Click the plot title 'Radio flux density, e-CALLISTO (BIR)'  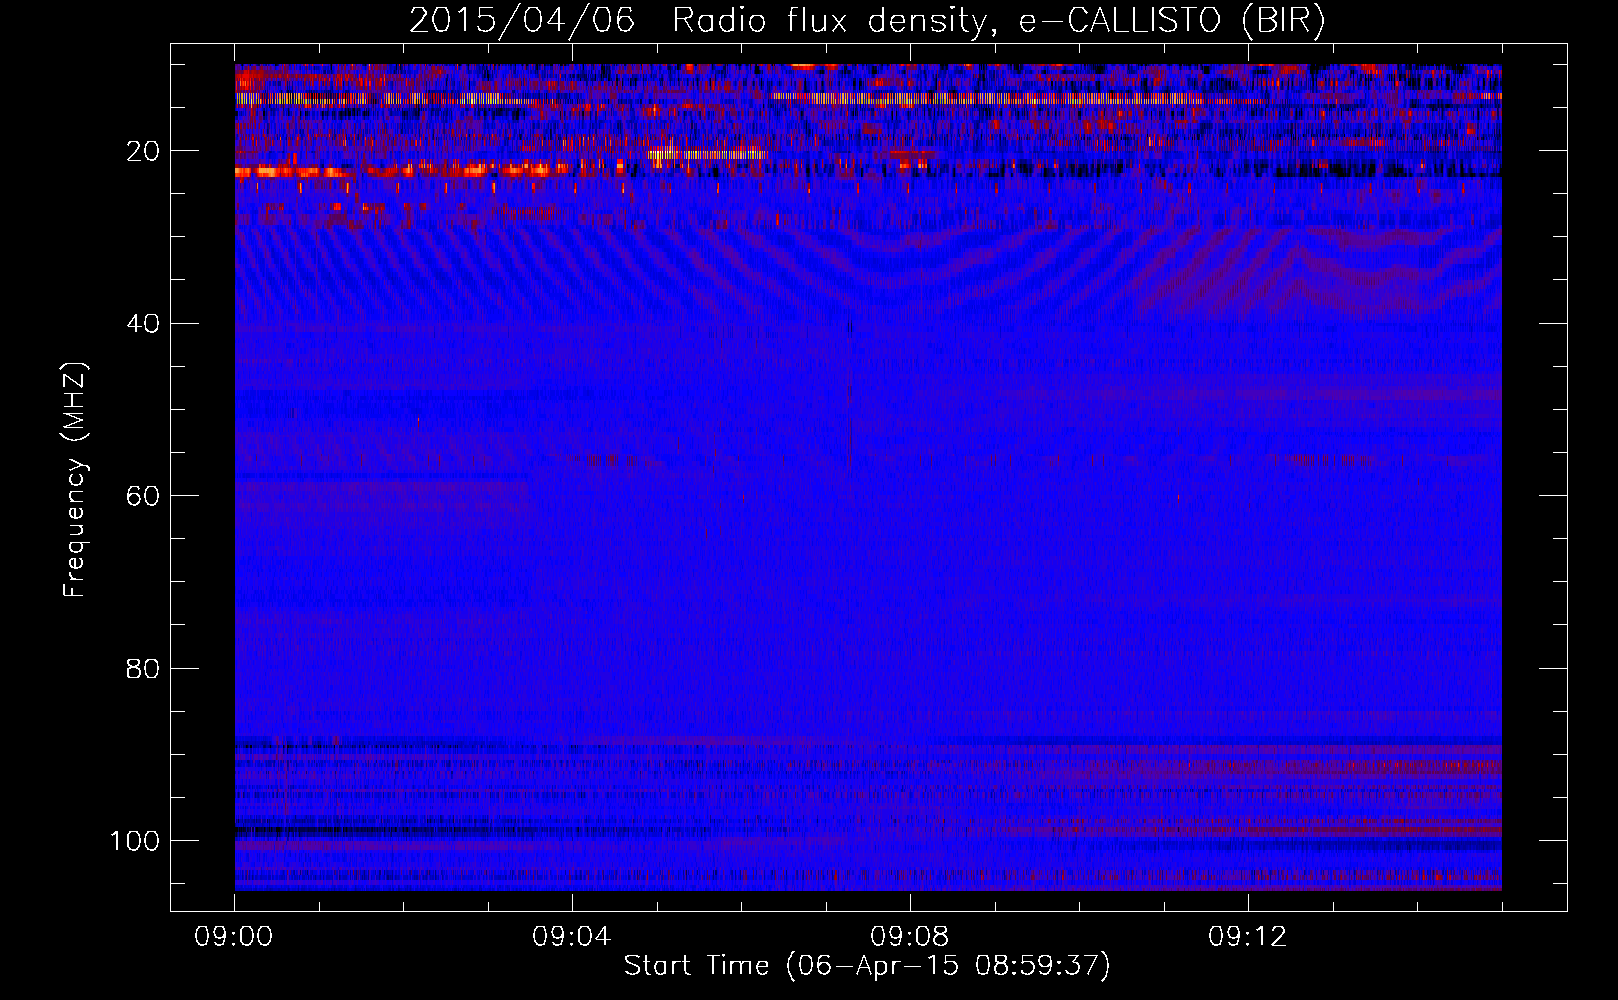click(999, 21)
